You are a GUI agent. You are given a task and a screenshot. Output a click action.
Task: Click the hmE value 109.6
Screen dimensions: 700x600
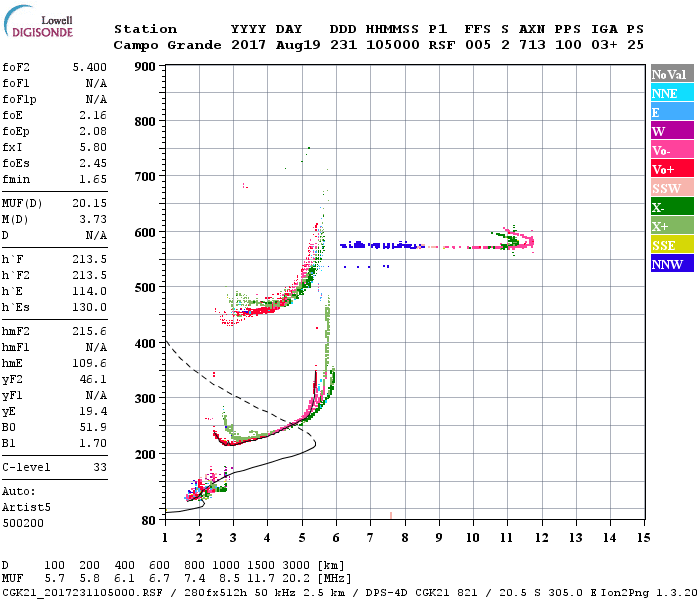[90, 363]
